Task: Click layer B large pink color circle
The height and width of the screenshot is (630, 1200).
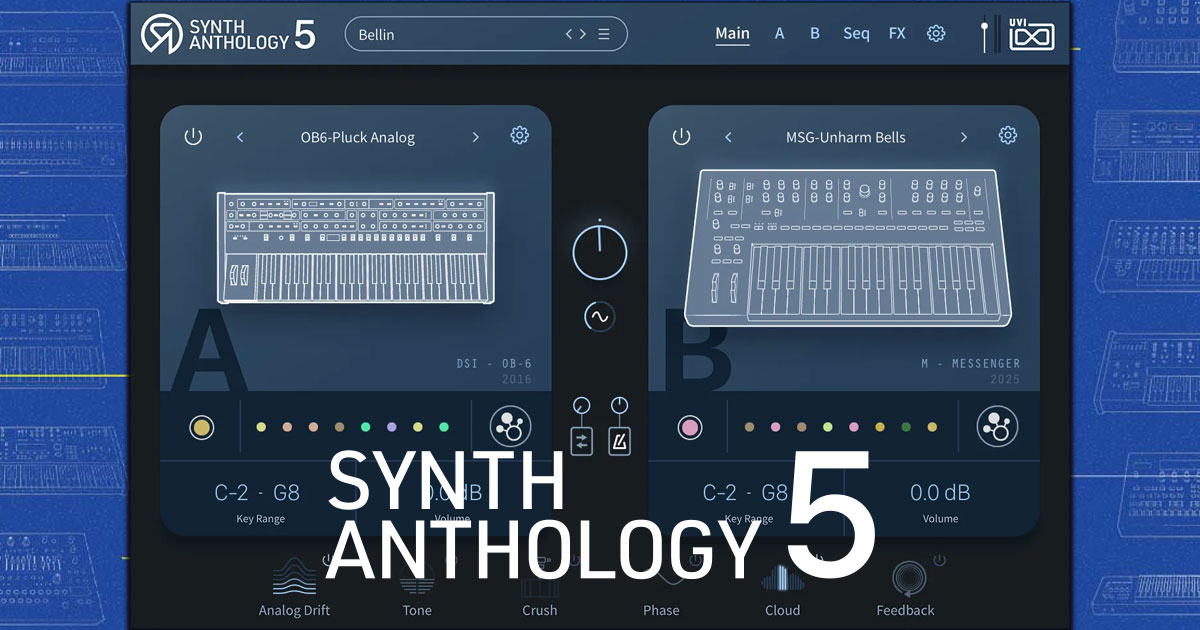Action: (x=690, y=428)
